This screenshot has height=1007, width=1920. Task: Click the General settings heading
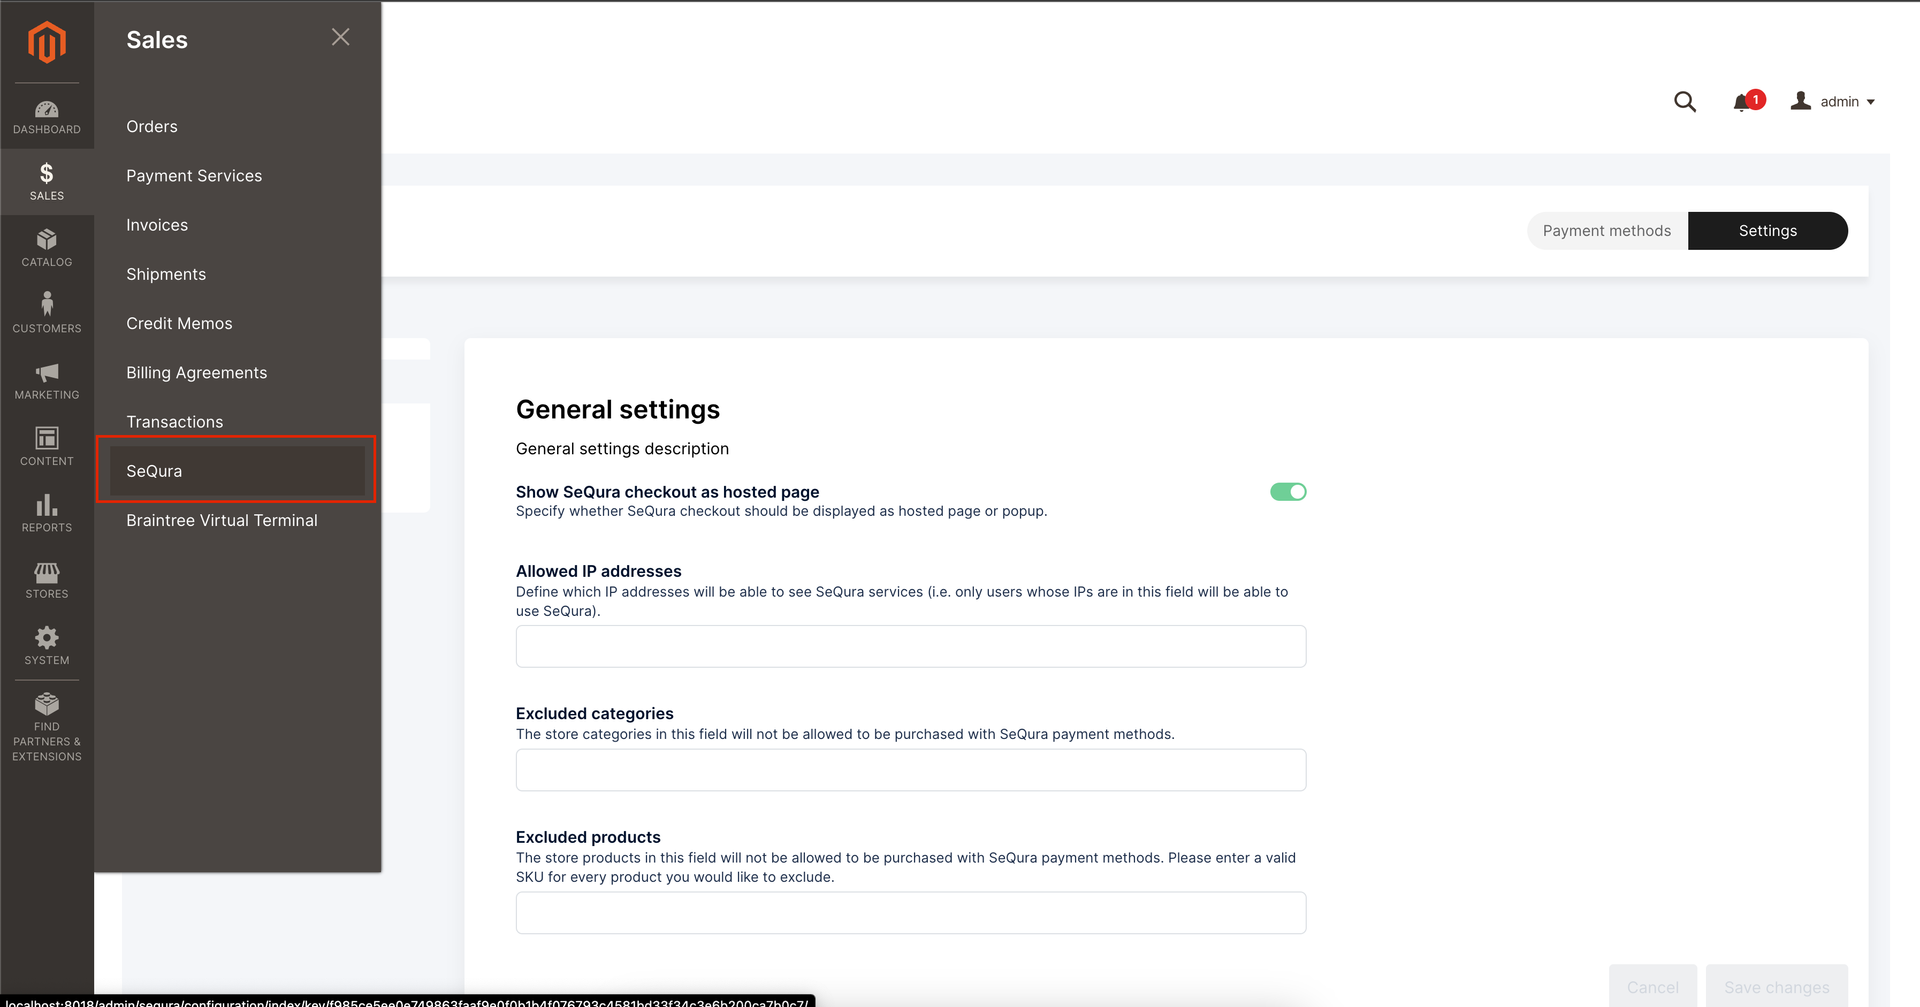point(618,410)
